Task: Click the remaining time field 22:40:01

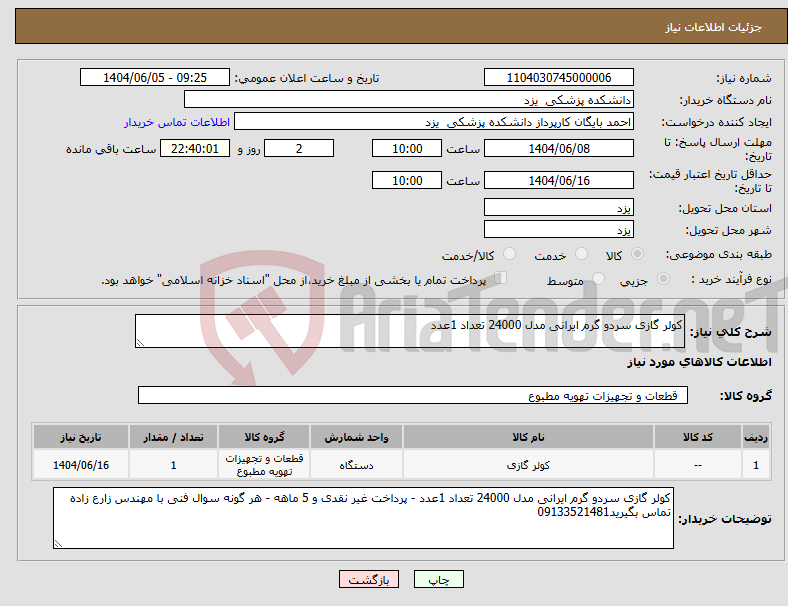Action: click(195, 148)
